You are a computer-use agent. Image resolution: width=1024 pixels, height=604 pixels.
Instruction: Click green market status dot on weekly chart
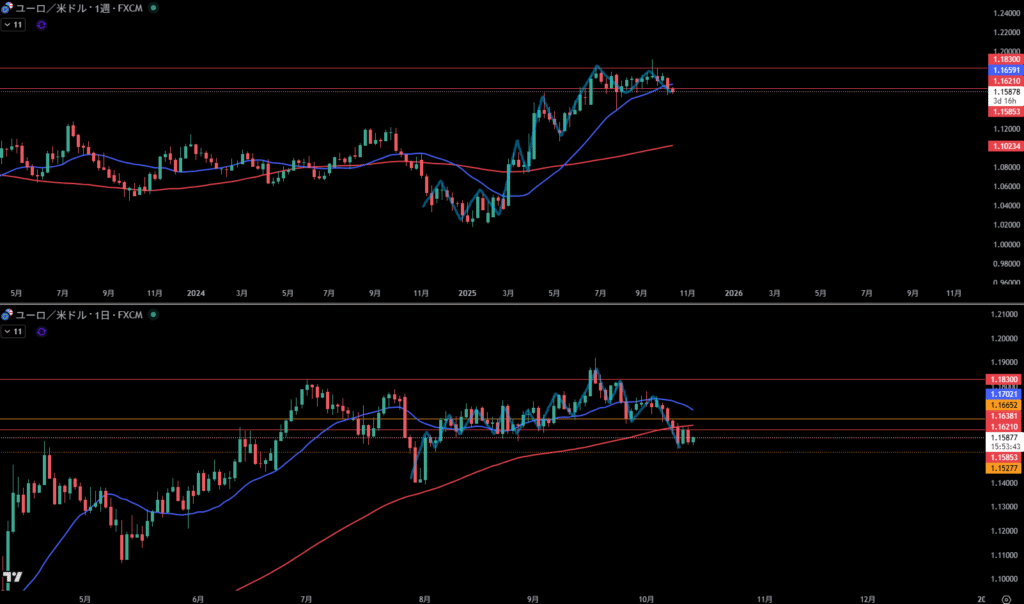click(153, 9)
